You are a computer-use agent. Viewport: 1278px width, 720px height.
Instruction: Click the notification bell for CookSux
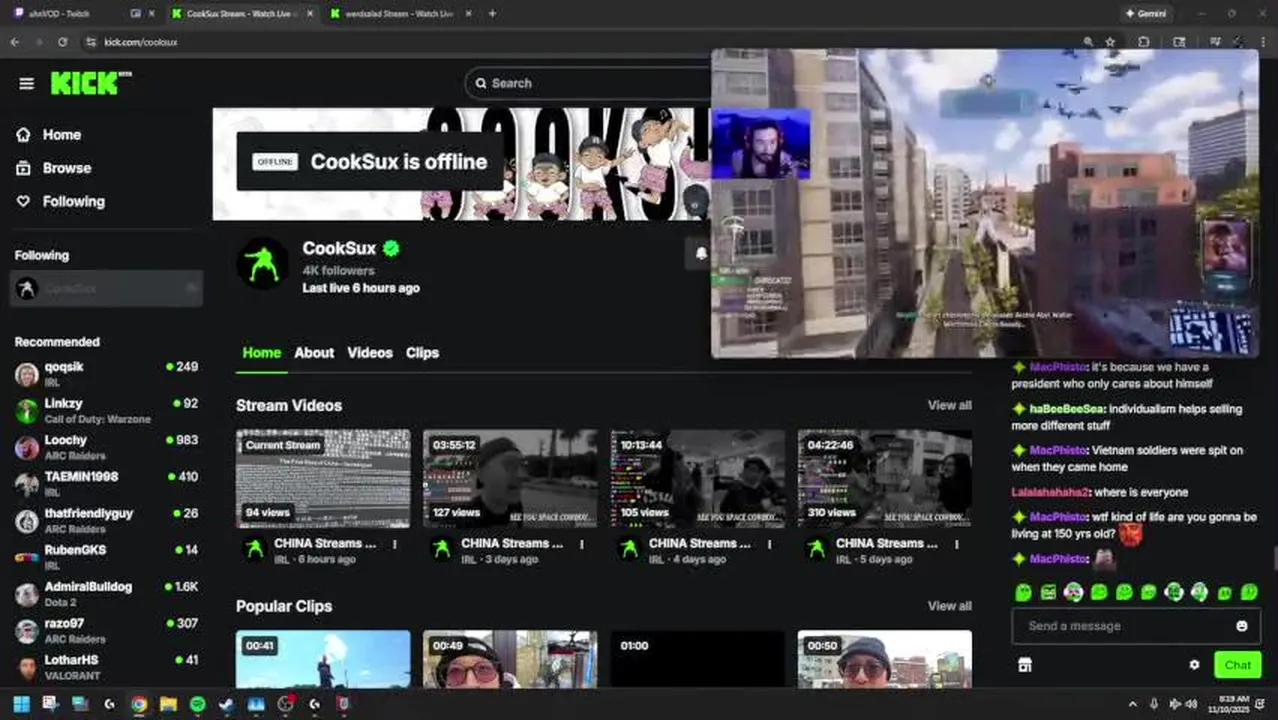tap(700, 254)
